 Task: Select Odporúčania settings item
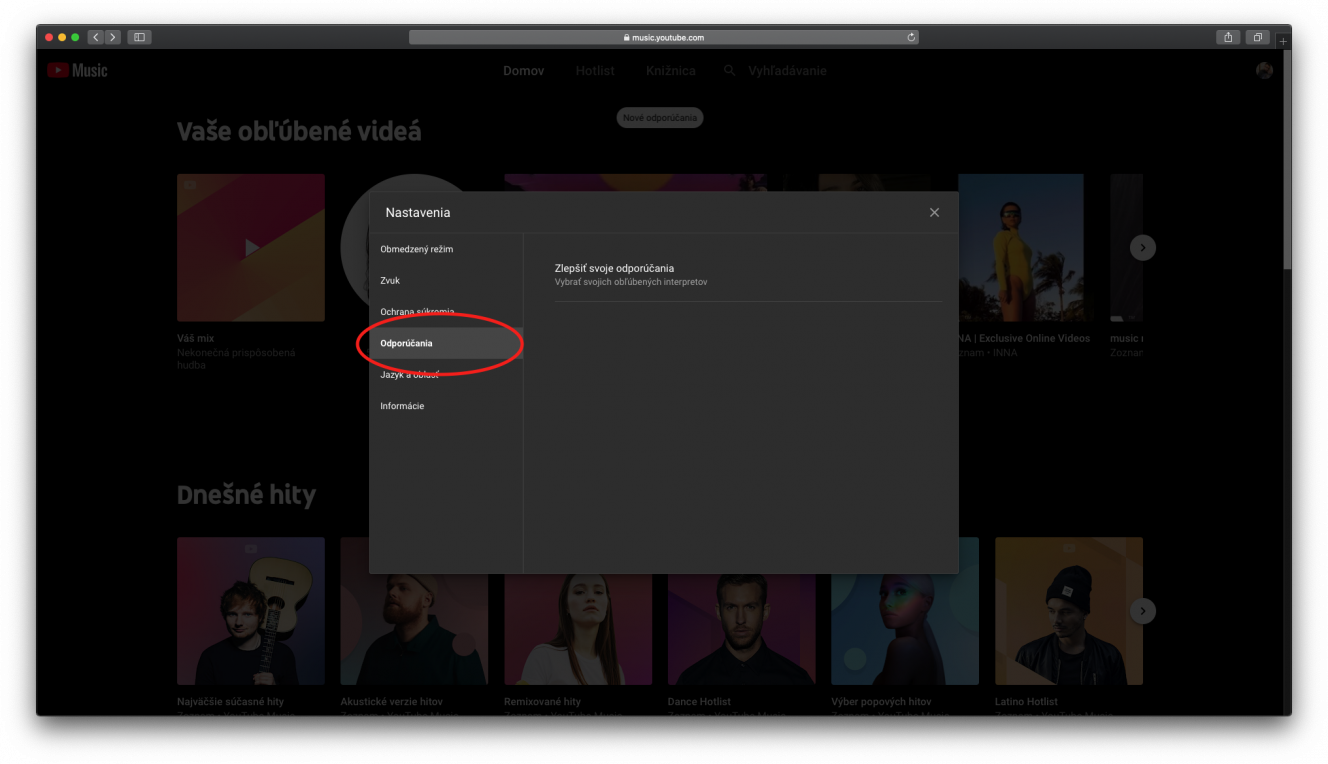click(446, 343)
